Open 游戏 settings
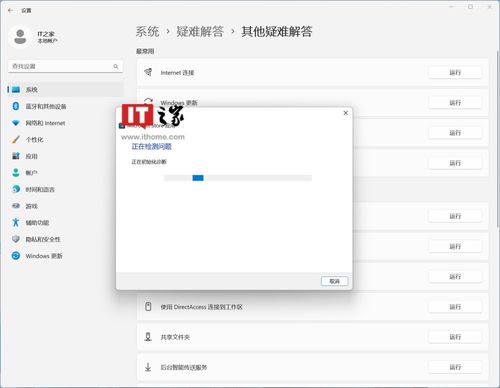Image resolution: width=500 pixels, height=388 pixels. click(65, 206)
